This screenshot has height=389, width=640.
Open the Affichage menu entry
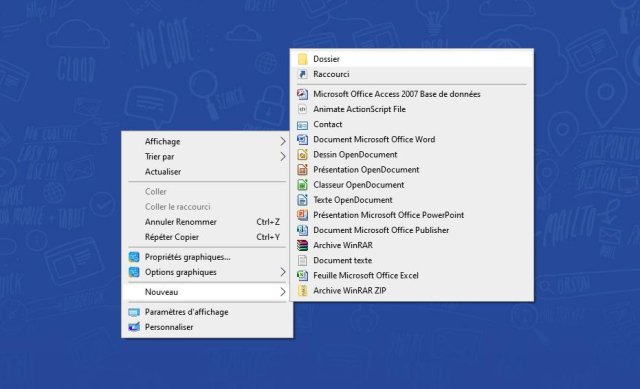(x=207, y=142)
